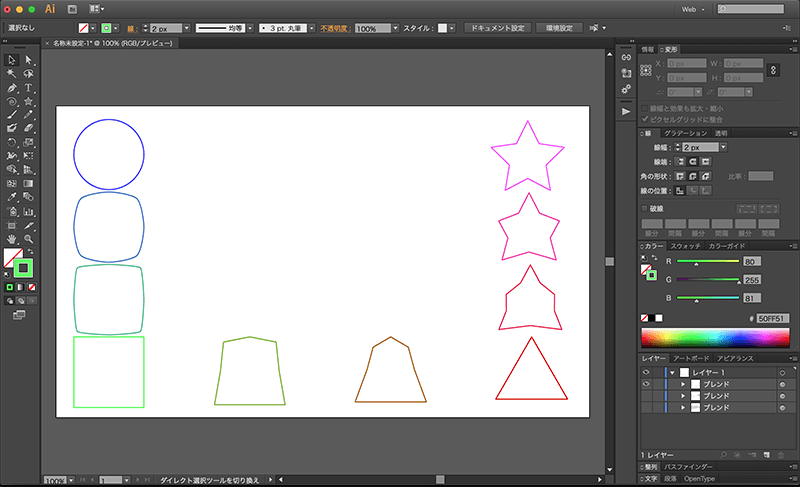Image resolution: width=800 pixels, height=487 pixels.
Task: Choose round cap stroke end option
Action: click(x=693, y=162)
